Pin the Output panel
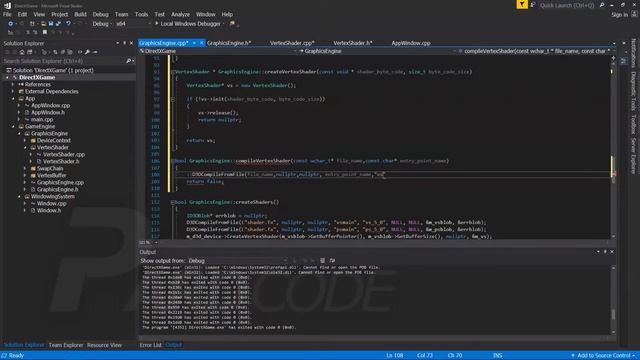This screenshot has width=640, height=360. 605,252
